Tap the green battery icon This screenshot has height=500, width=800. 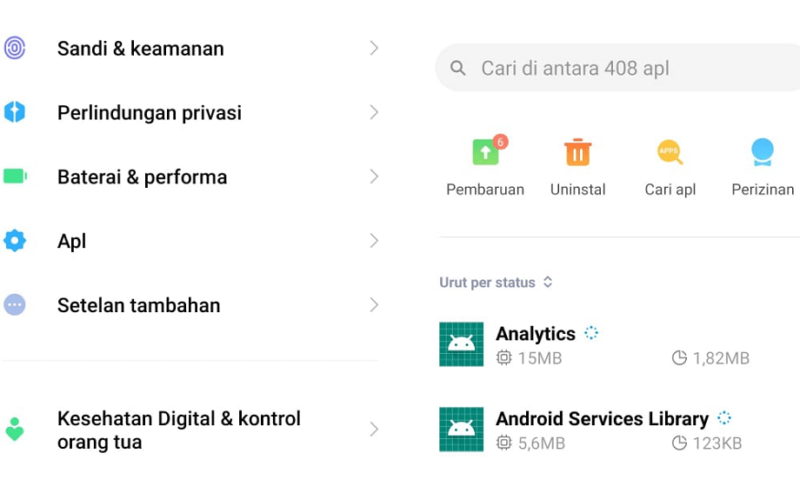[x=15, y=177]
